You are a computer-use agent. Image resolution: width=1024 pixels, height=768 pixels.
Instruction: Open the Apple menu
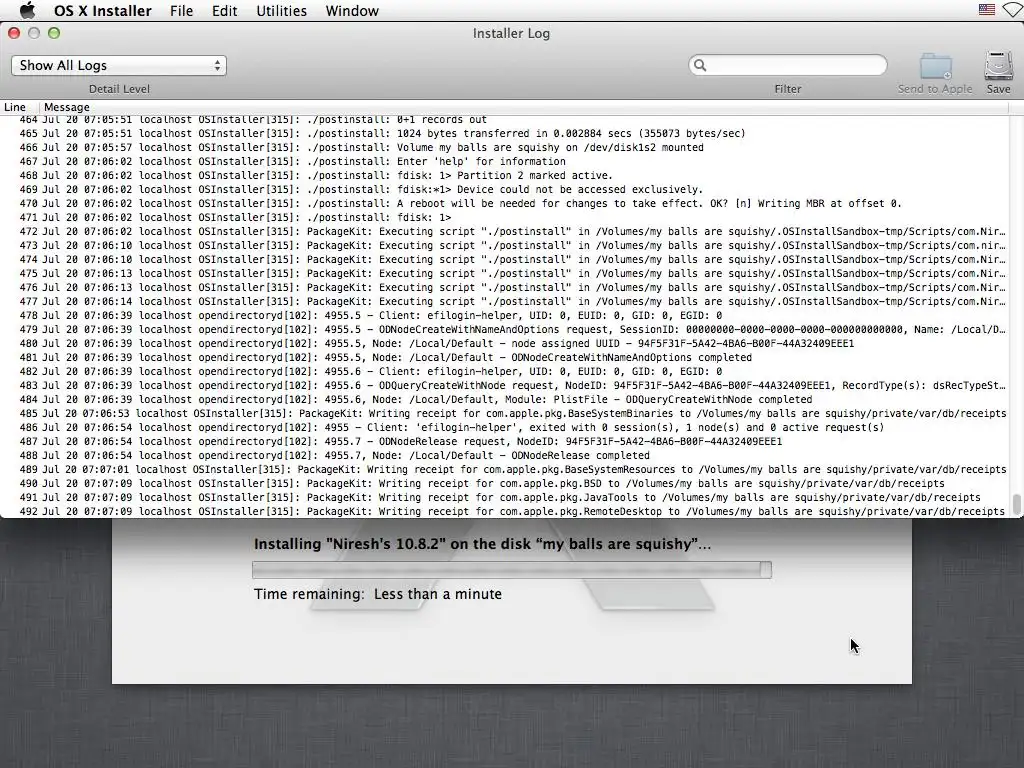coord(27,10)
